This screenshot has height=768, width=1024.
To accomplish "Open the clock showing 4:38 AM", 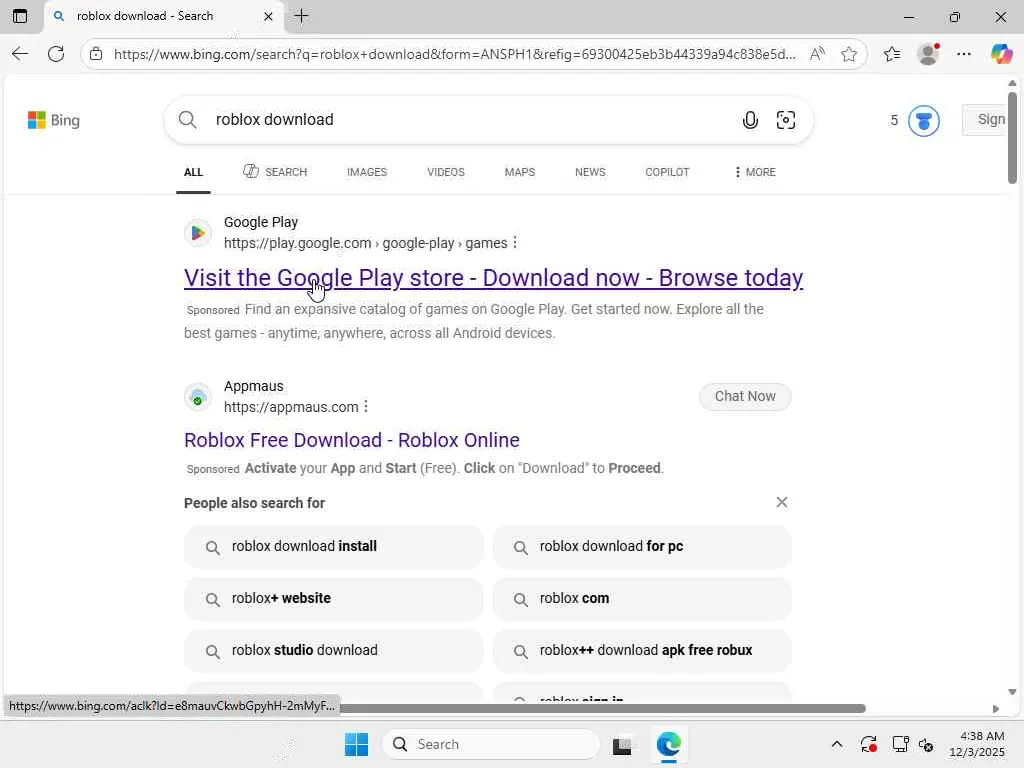I will pos(976,744).
